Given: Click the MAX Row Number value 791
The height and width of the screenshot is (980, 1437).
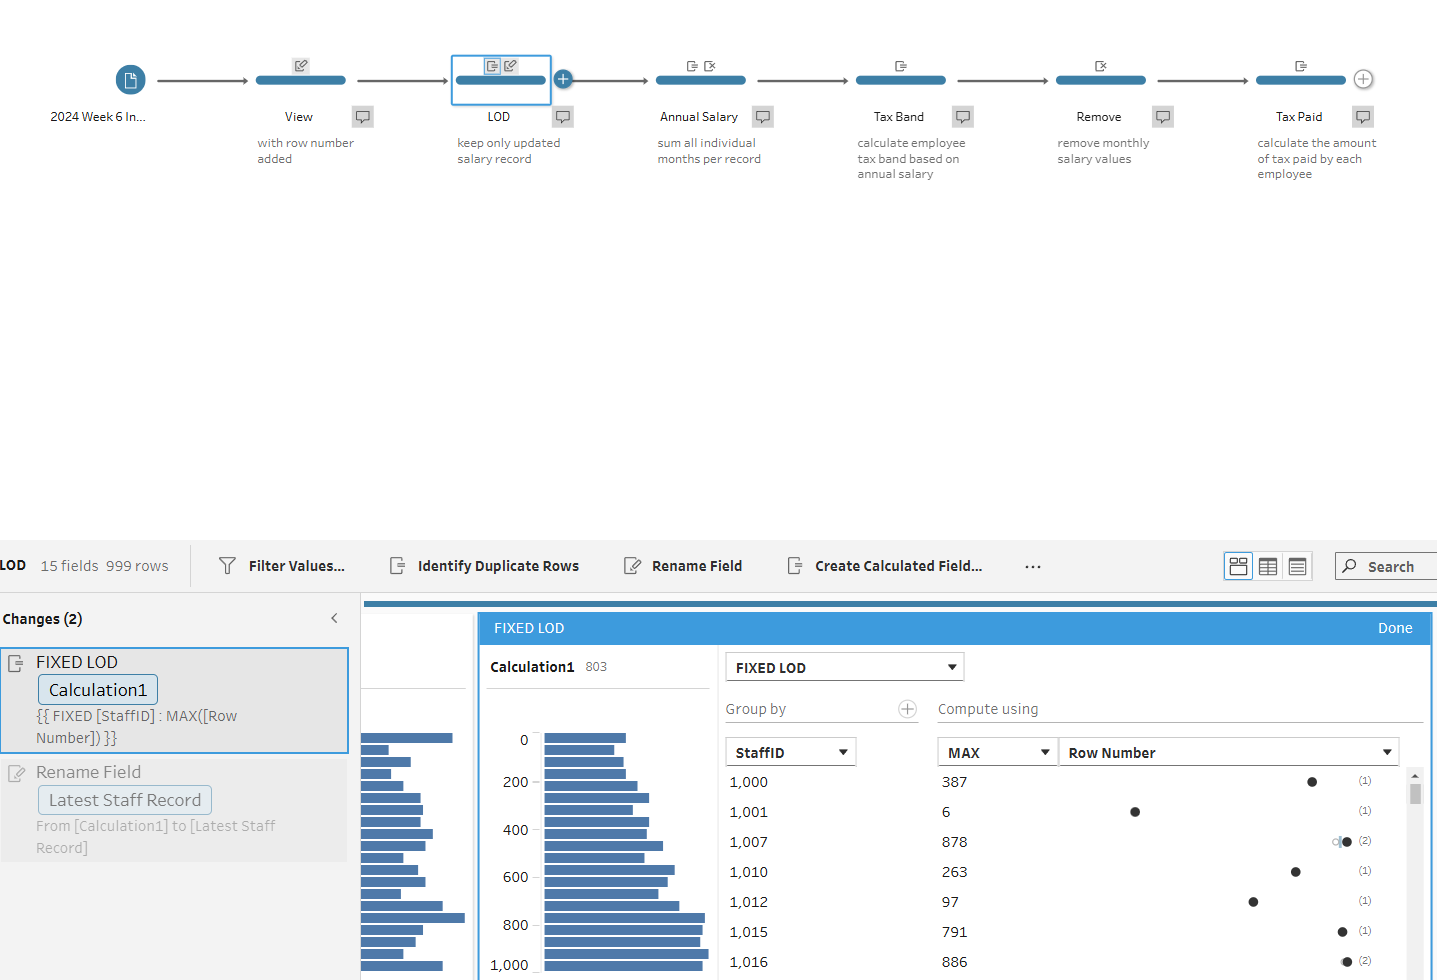Looking at the screenshot, I should (954, 932).
